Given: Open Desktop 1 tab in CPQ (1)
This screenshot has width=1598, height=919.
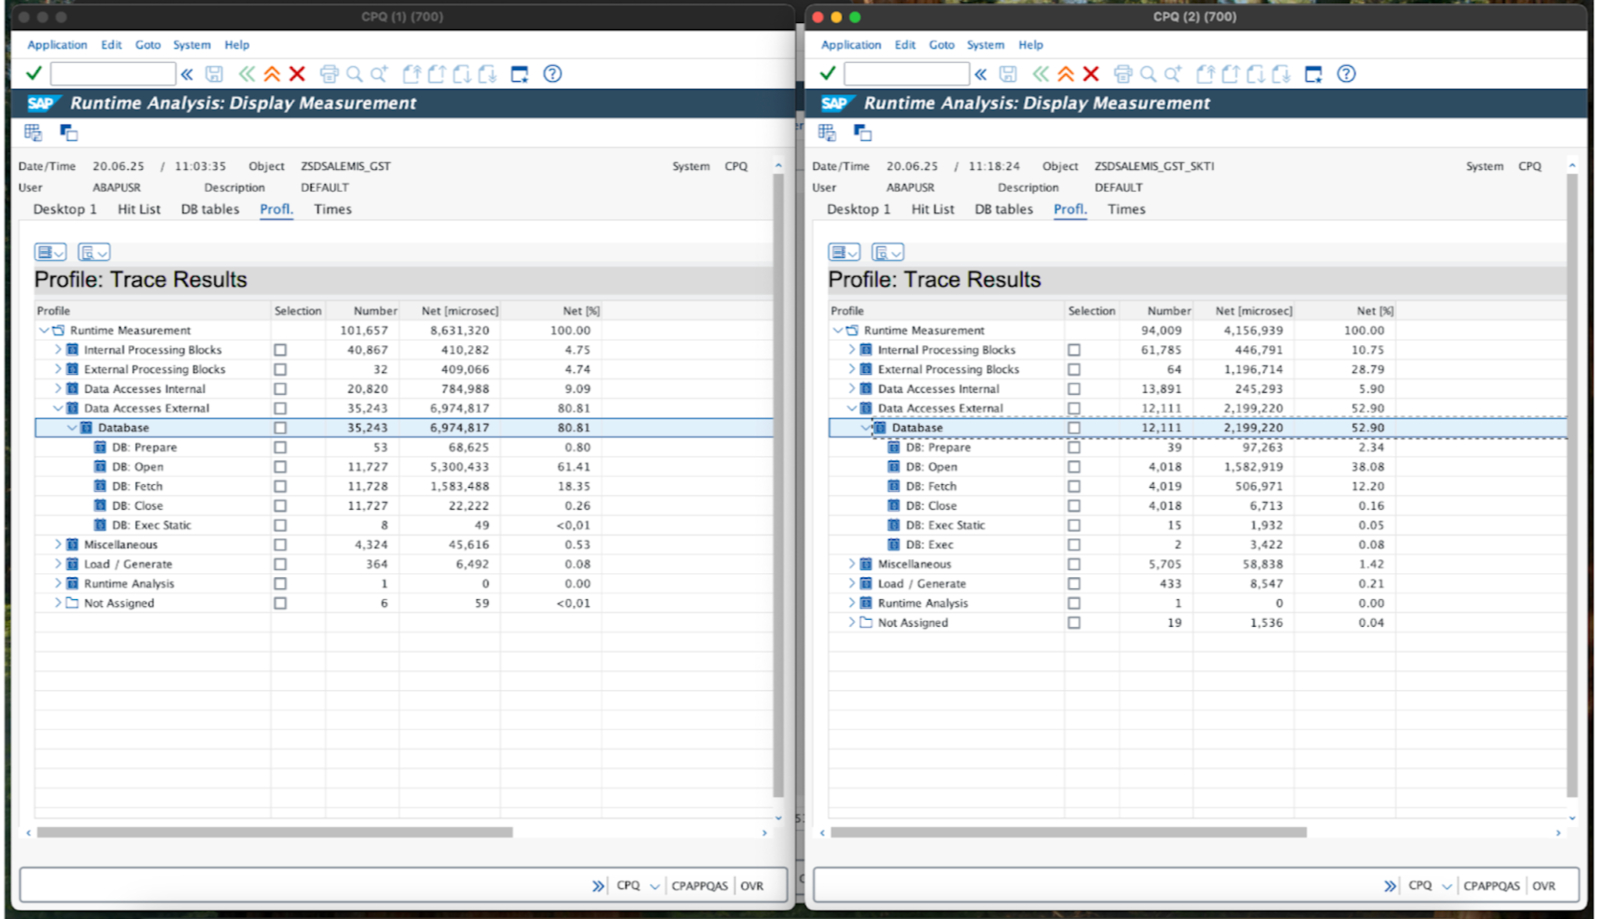Looking at the screenshot, I should (65, 209).
